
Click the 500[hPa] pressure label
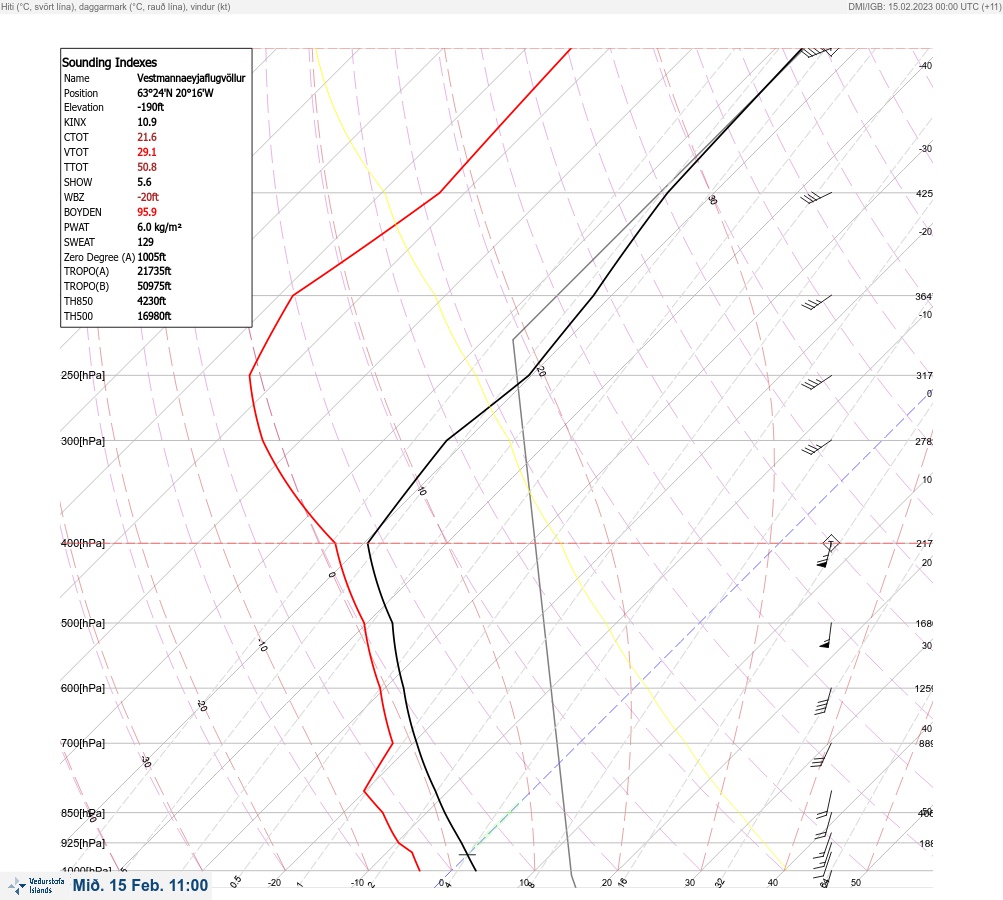83,623
